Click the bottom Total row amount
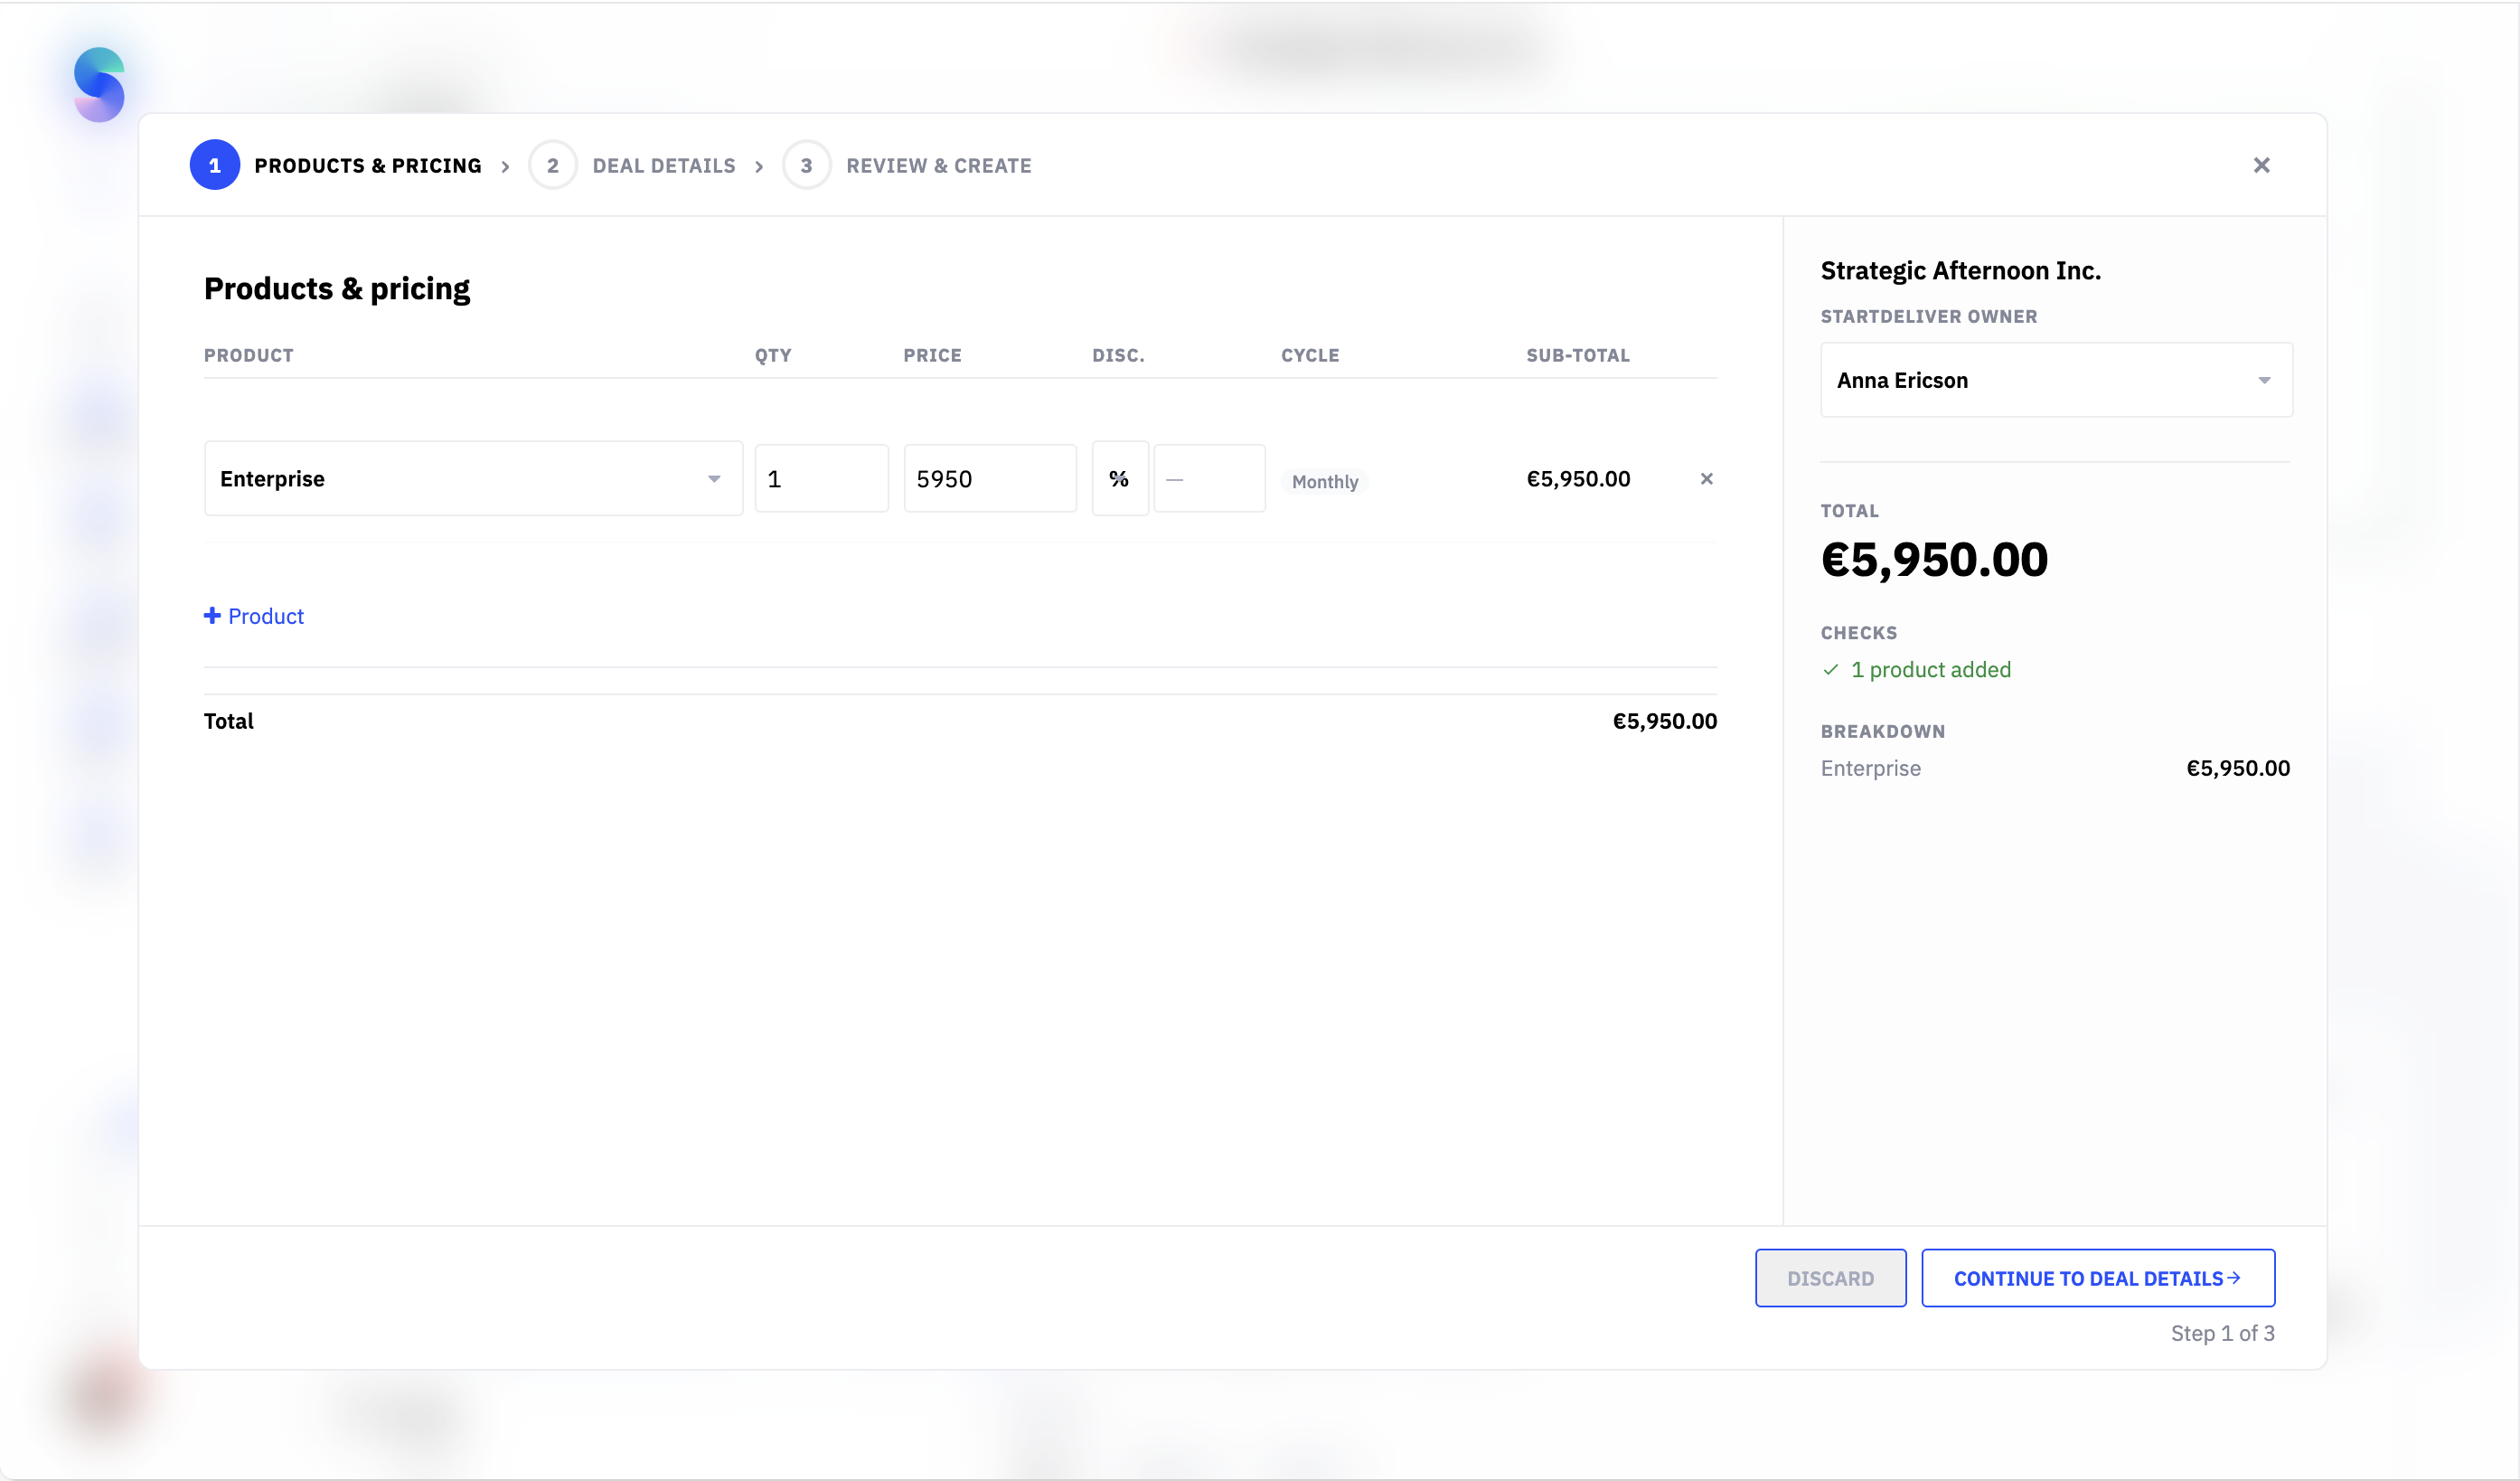This screenshot has width=2520, height=1481. [x=1664, y=721]
